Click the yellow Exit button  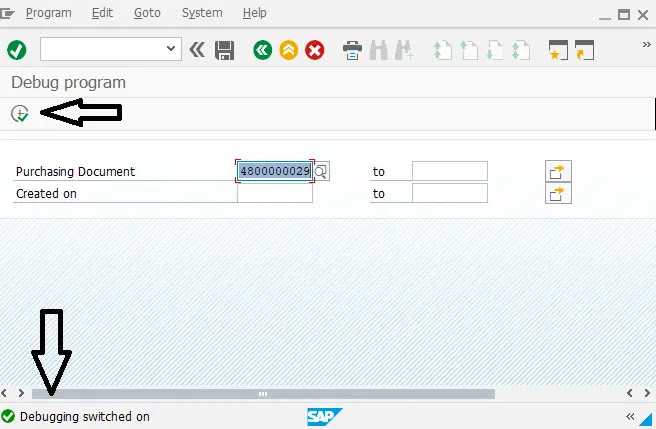289,50
